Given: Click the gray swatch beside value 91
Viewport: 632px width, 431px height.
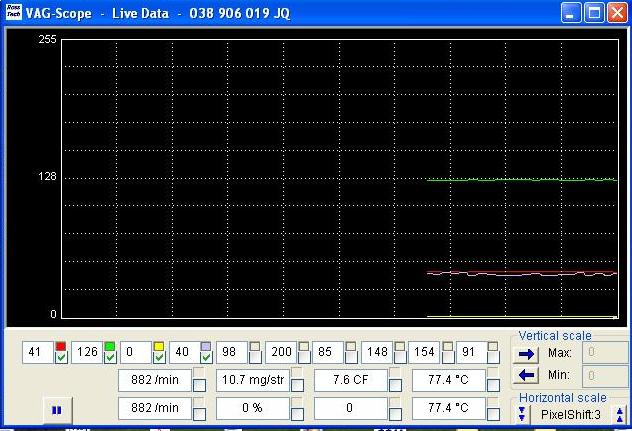Looking at the screenshot, I should click(493, 346).
